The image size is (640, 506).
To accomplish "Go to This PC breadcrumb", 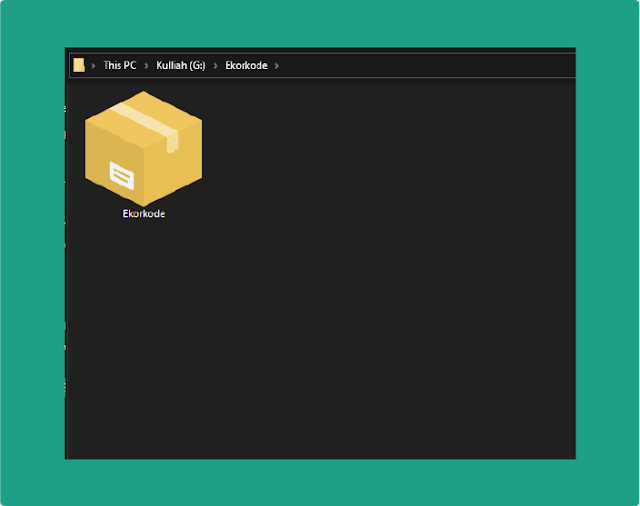I will [x=120, y=65].
